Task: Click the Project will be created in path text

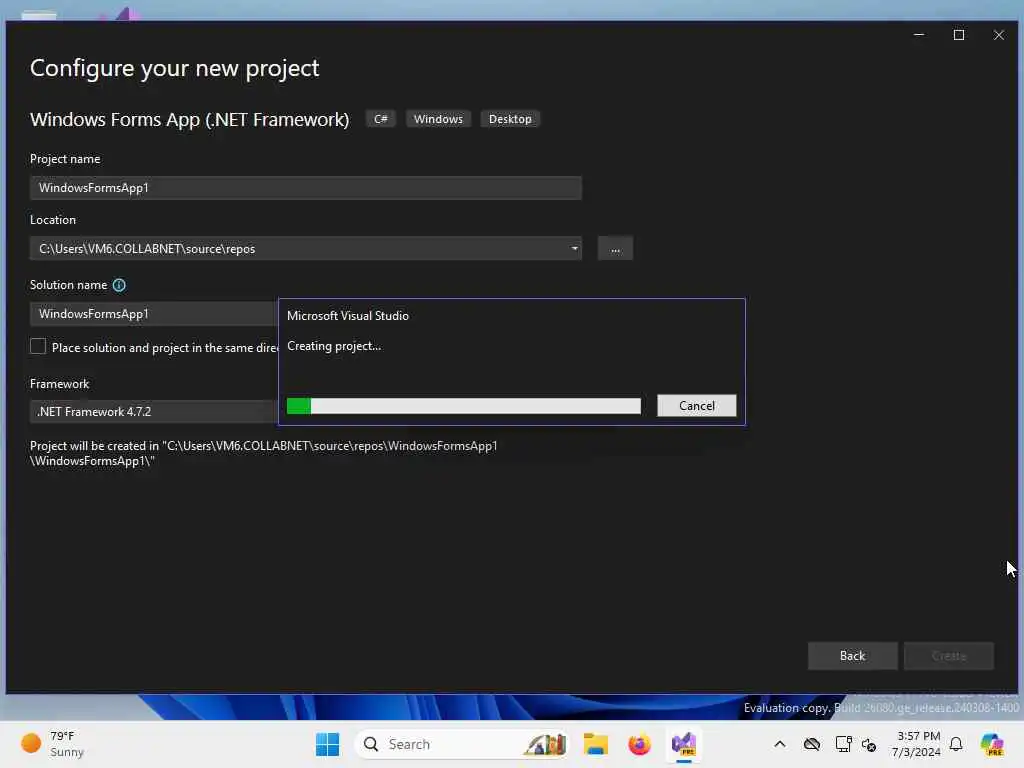Action: coord(264,453)
